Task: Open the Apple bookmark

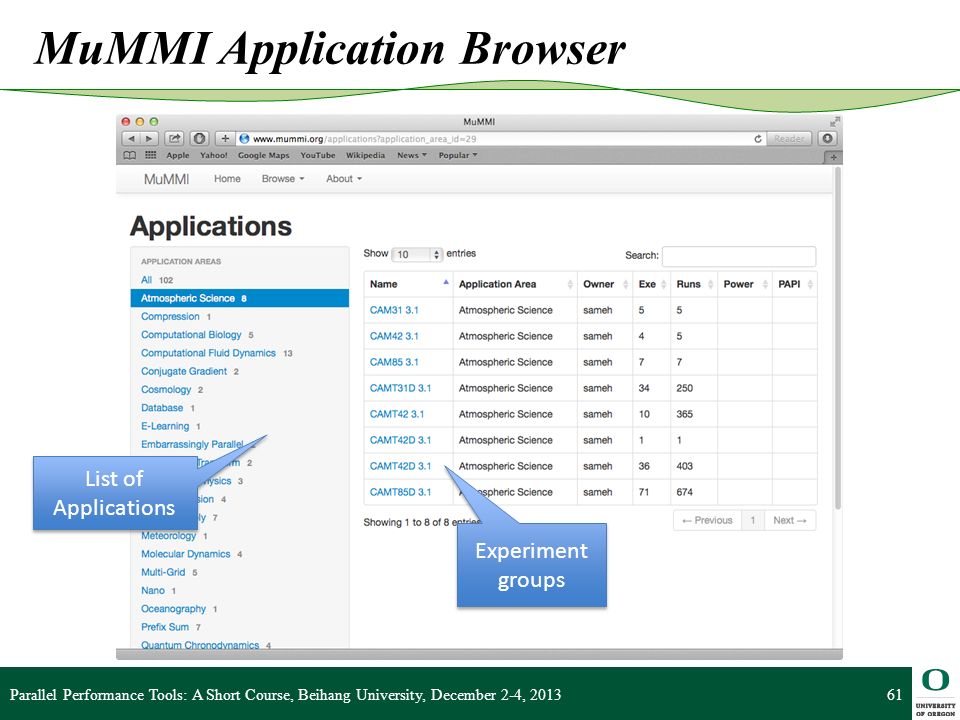Action: coord(178,156)
